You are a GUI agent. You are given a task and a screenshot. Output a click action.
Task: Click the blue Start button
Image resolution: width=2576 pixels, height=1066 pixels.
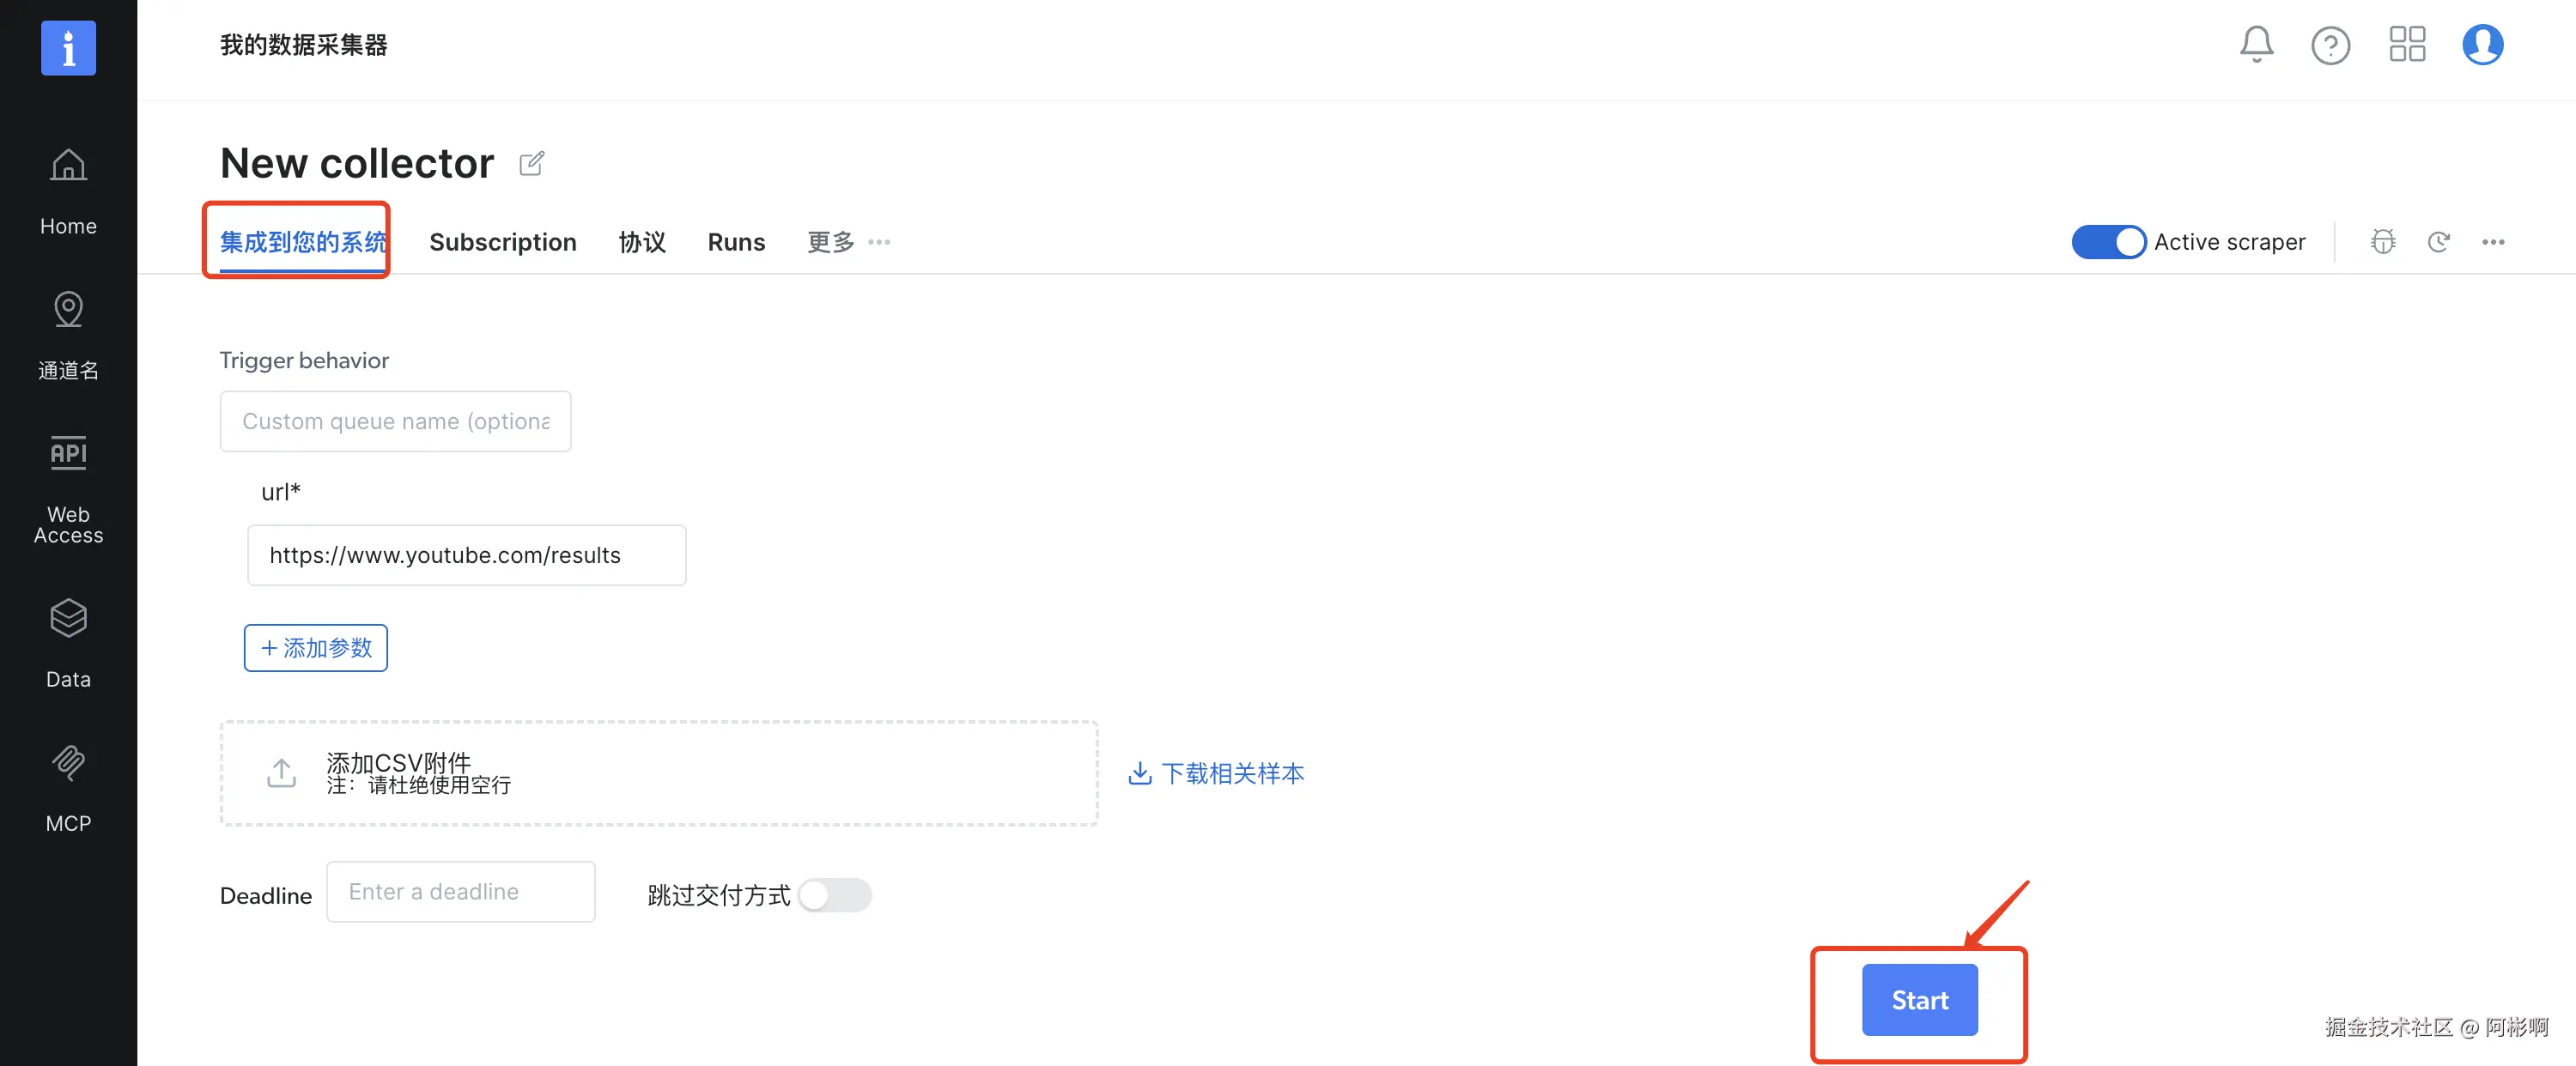point(1919,1000)
